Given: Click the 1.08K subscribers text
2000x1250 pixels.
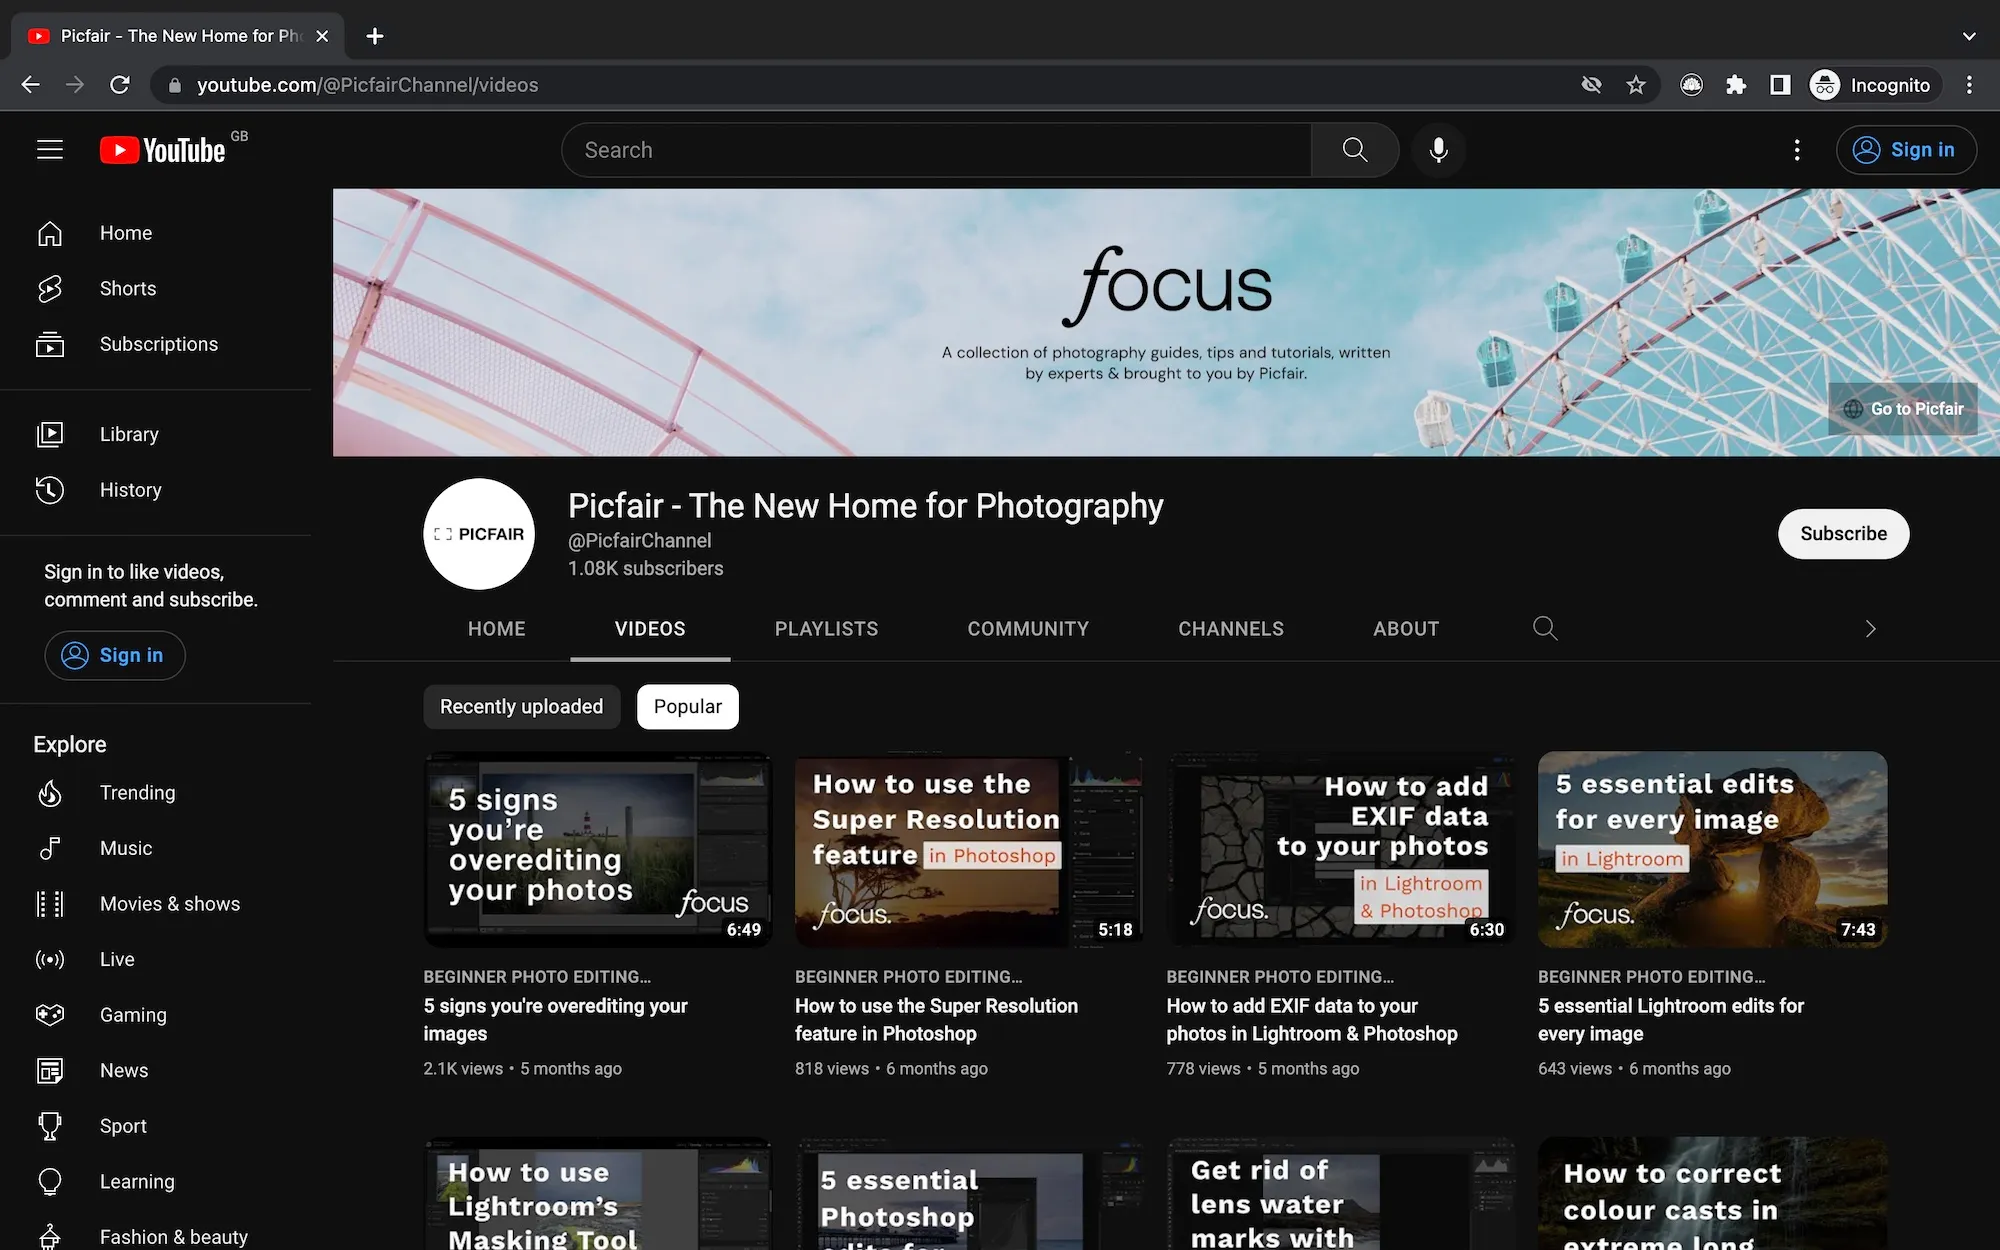Looking at the screenshot, I should click(x=646, y=568).
